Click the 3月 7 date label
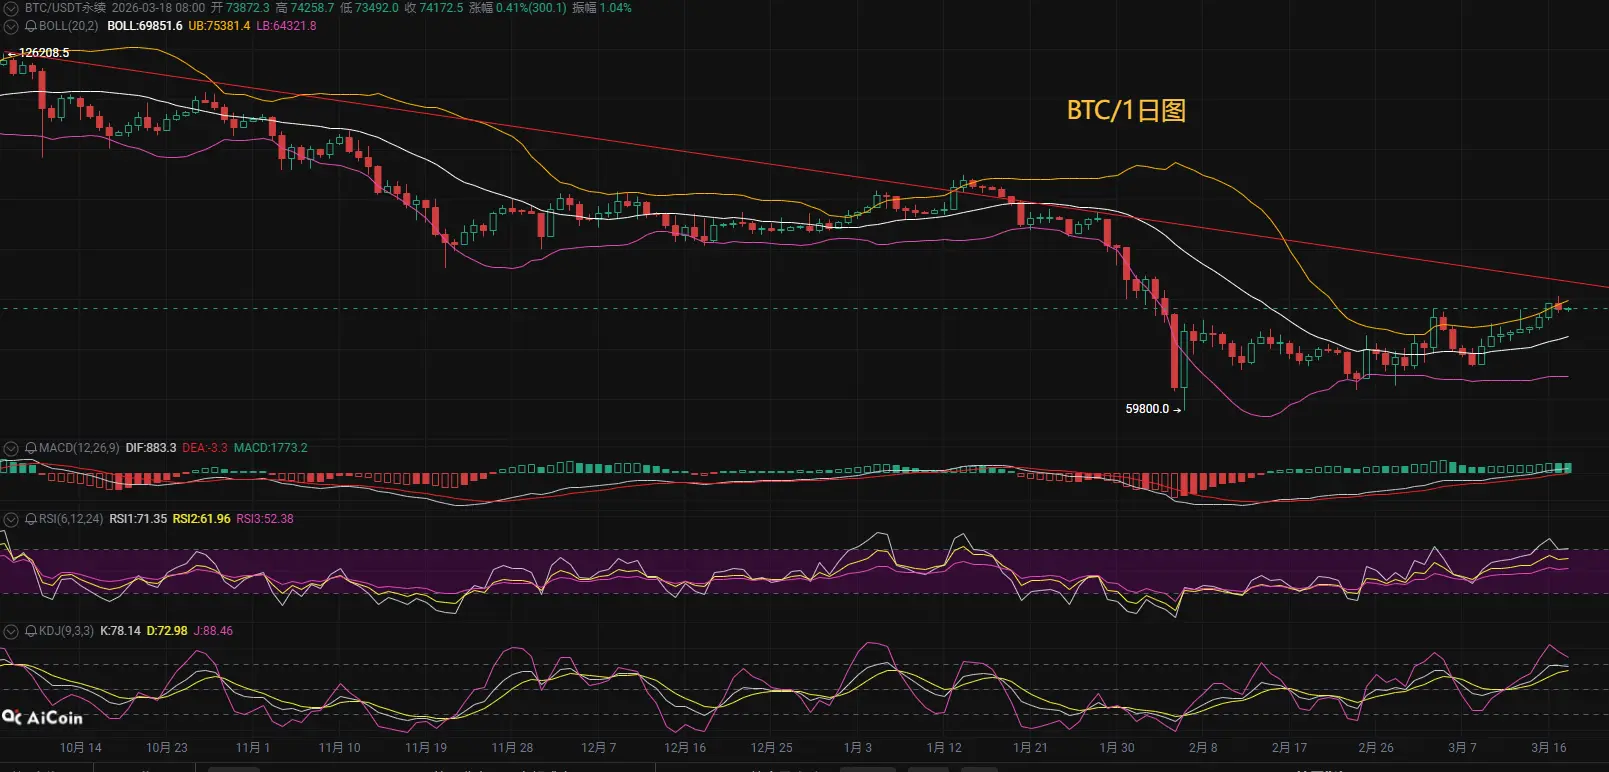This screenshot has height=772, width=1609. coord(1462,748)
